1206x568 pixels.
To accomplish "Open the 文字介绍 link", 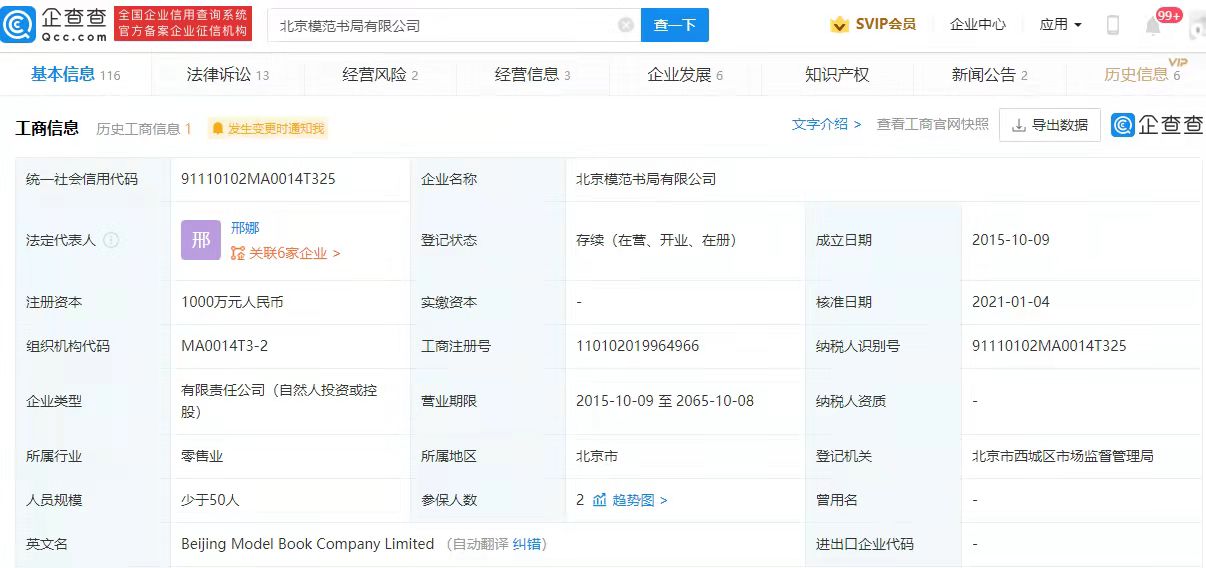I will [x=826, y=124].
